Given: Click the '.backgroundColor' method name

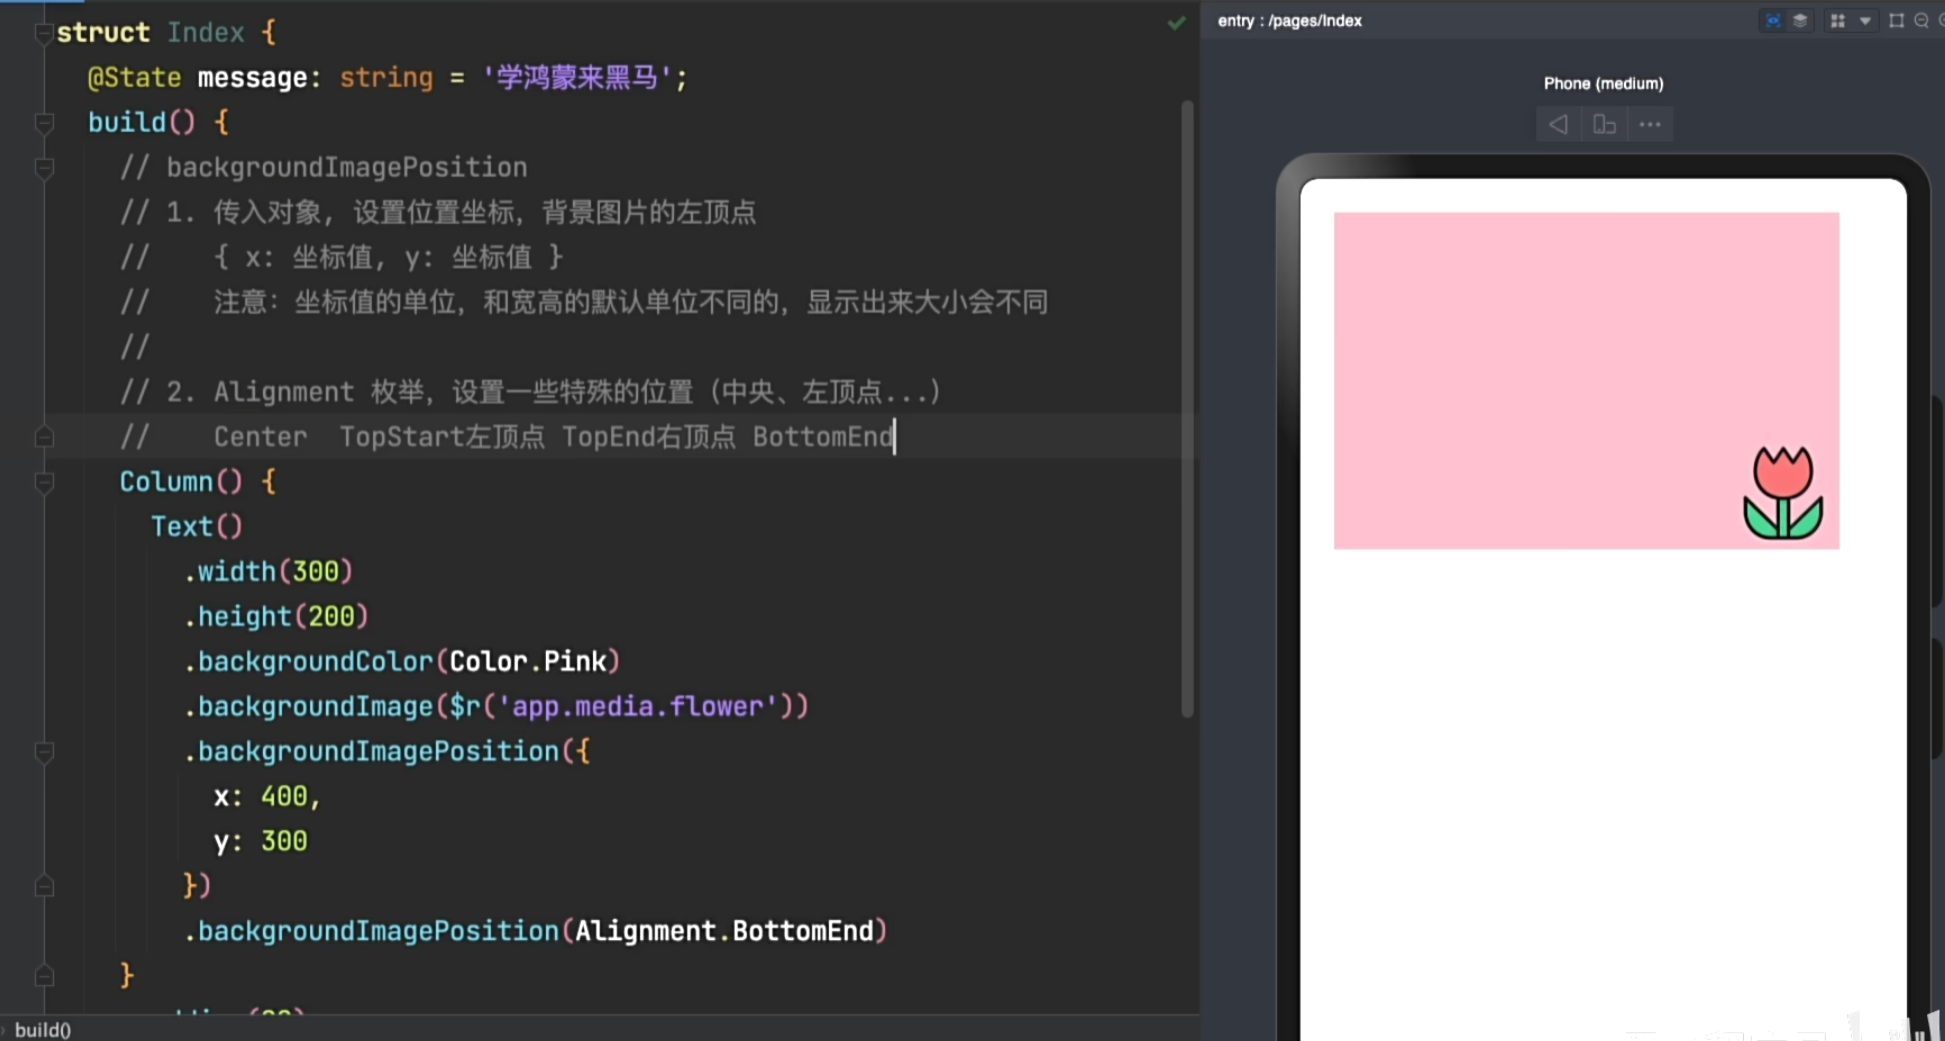Looking at the screenshot, I should (x=308, y=662).
